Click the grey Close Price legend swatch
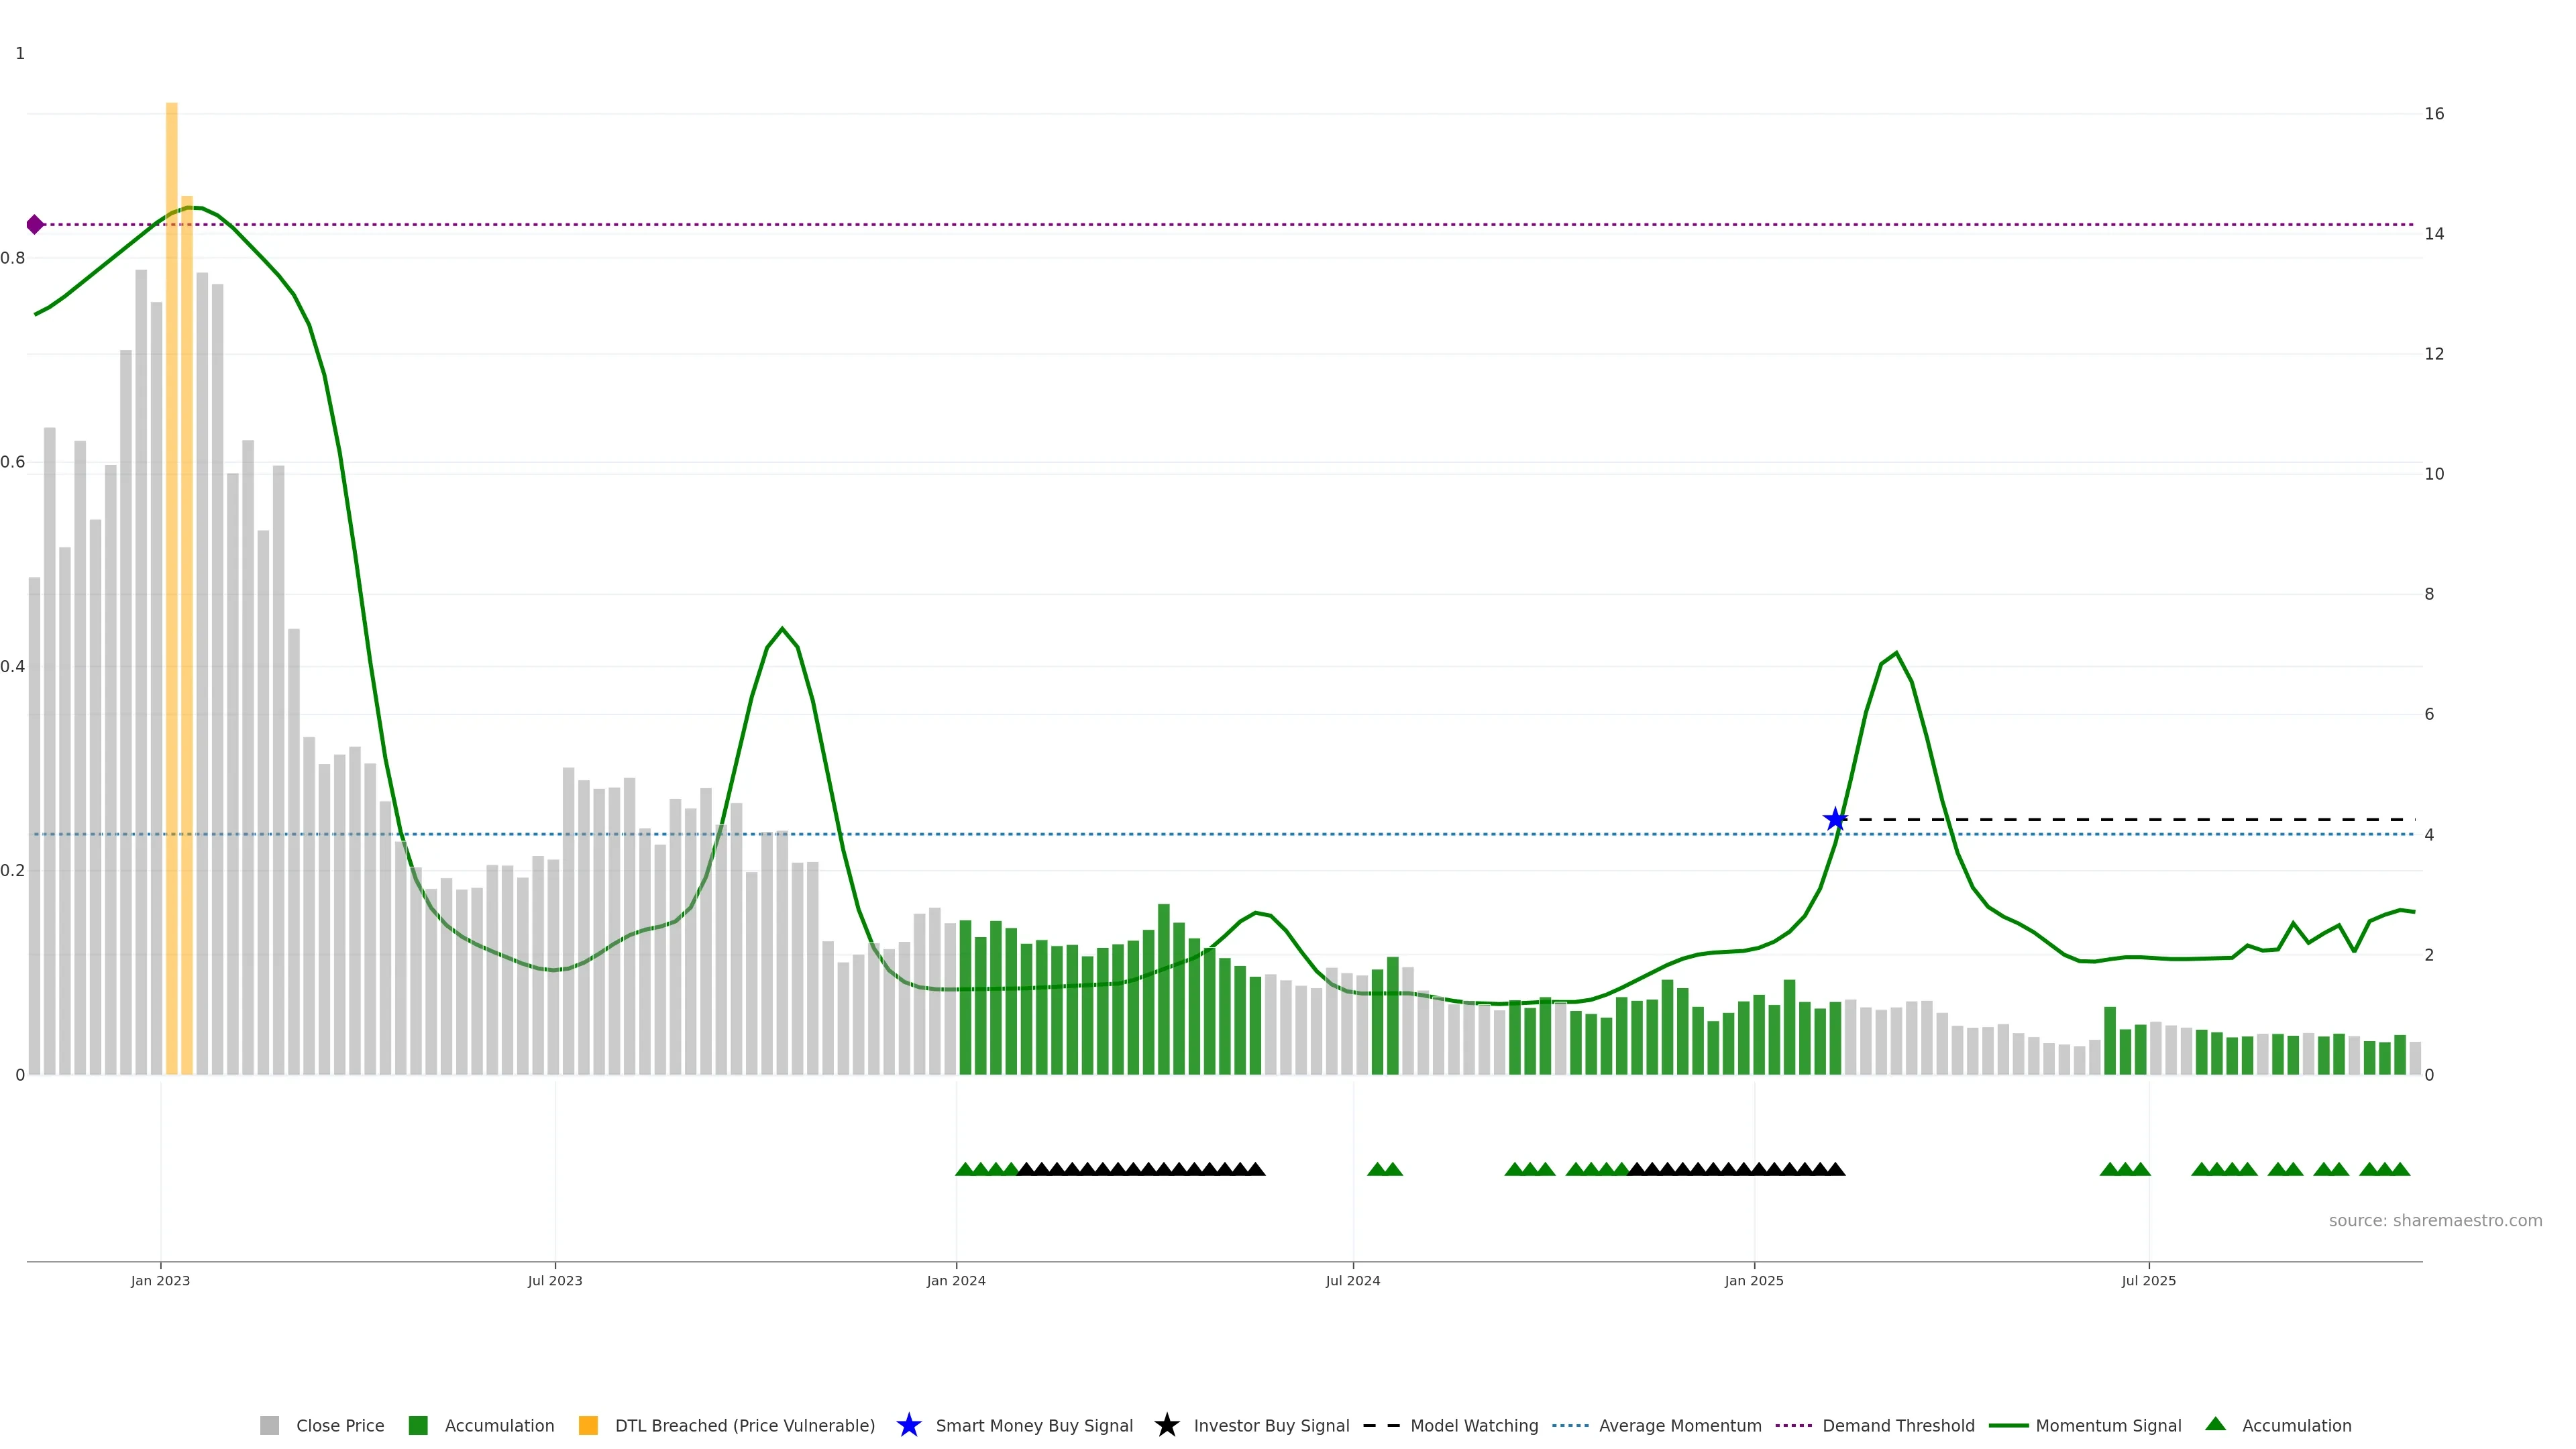The height and width of the screenshot is (1449, 2576). pyautogui.click(x=269, y=1425)
